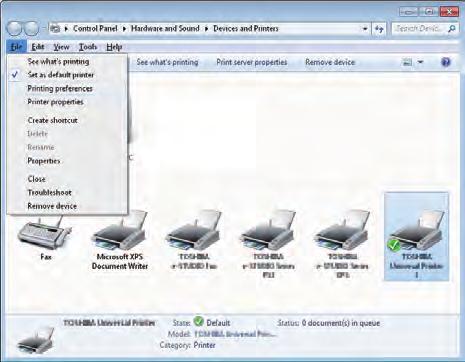Expand arrow before Control Panel breadcrumb
Screen dimensions: 465x362
66,29
